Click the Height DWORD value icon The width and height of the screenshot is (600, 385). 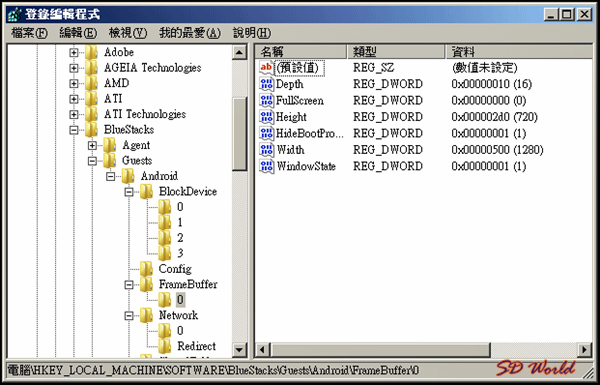[266, 117]
